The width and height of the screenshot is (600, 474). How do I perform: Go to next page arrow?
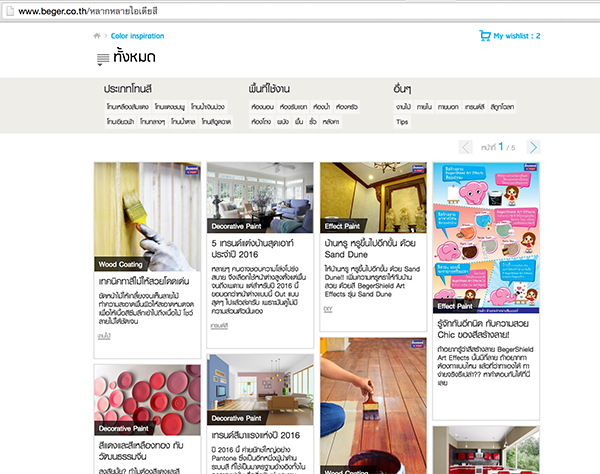533,147
